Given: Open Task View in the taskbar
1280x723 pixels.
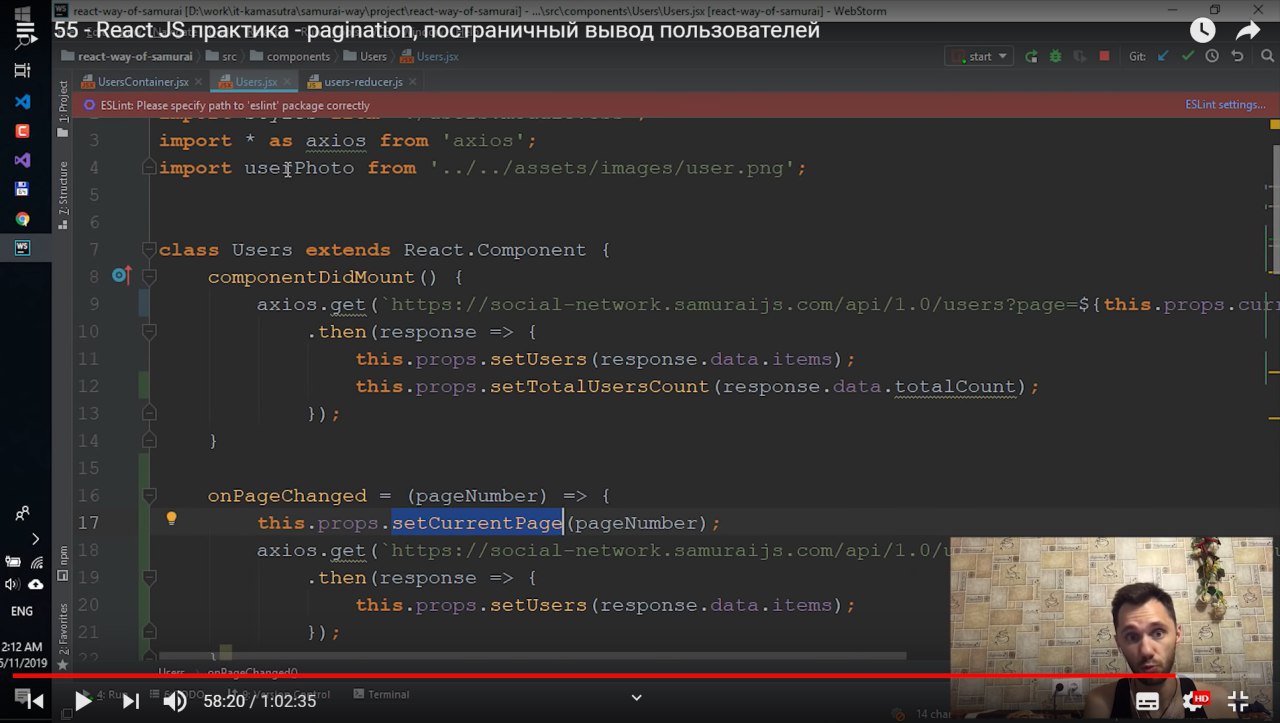Looking at the screenshot, I should pyautogui.click(x=22, y=71).
